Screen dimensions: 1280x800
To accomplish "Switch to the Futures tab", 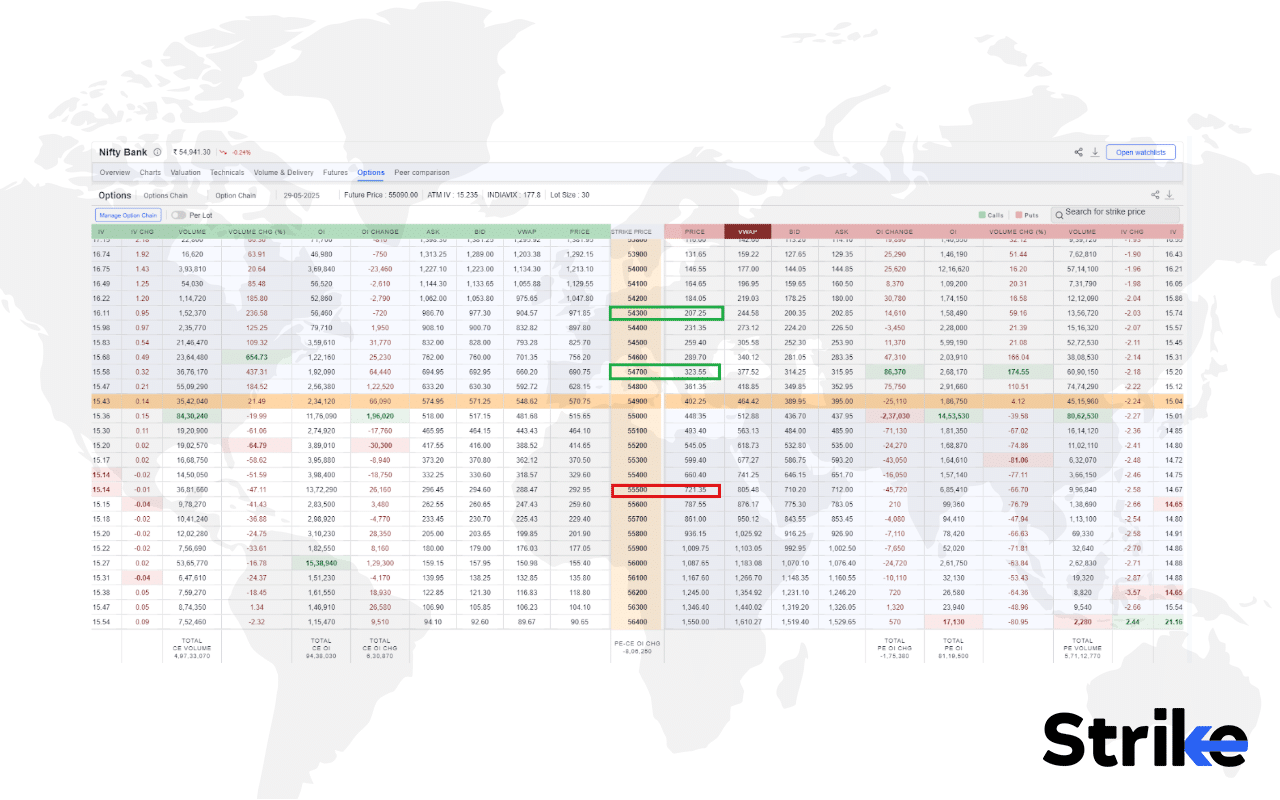I will [336, 172].
